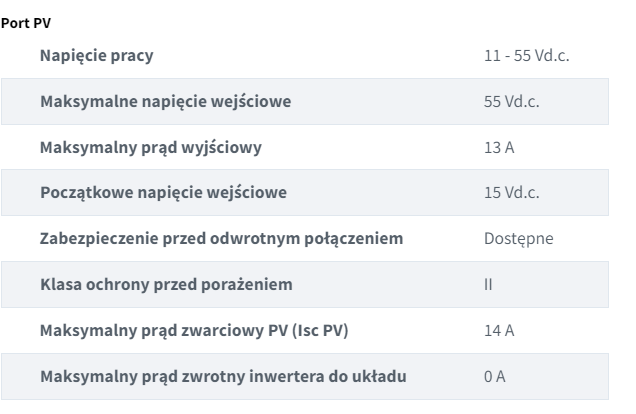Select "Zabezpieczenie przed odwrotnym połączeniem" label
636x414 pixels.
point(221,239)
